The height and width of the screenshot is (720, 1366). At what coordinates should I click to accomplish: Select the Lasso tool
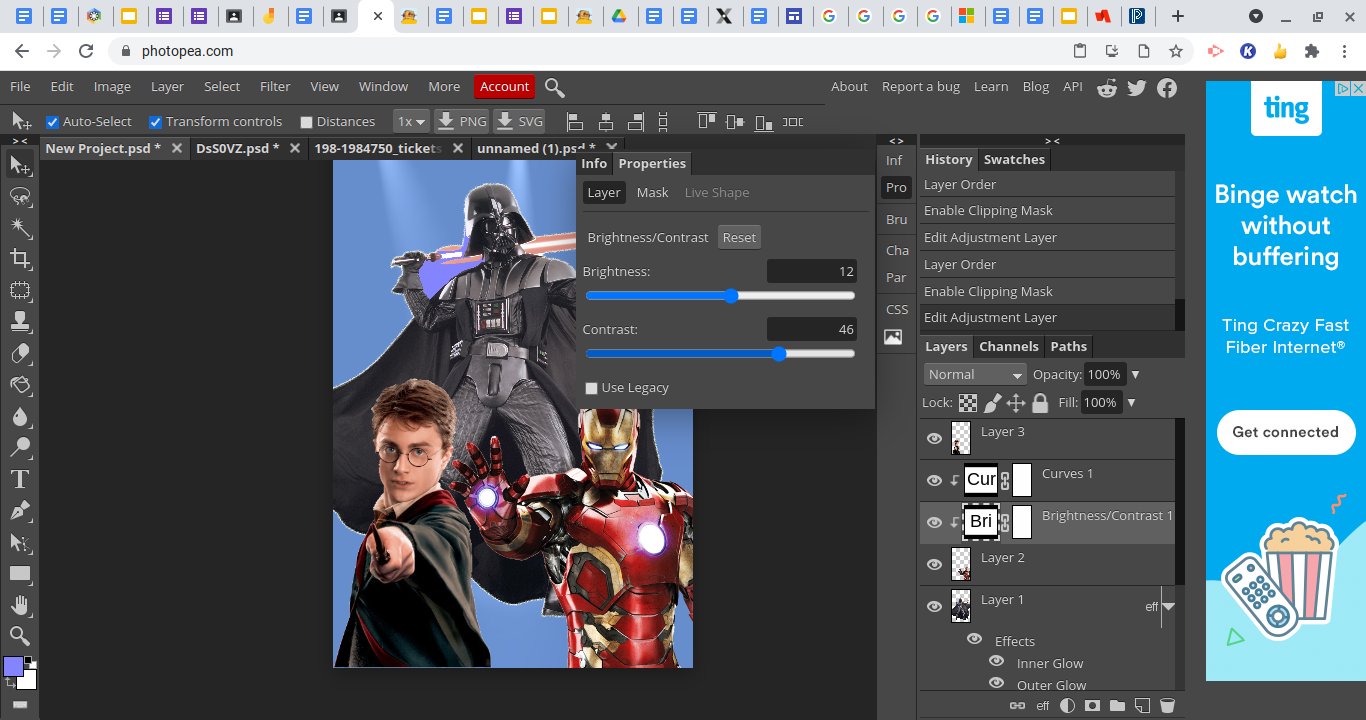point(20,197)
